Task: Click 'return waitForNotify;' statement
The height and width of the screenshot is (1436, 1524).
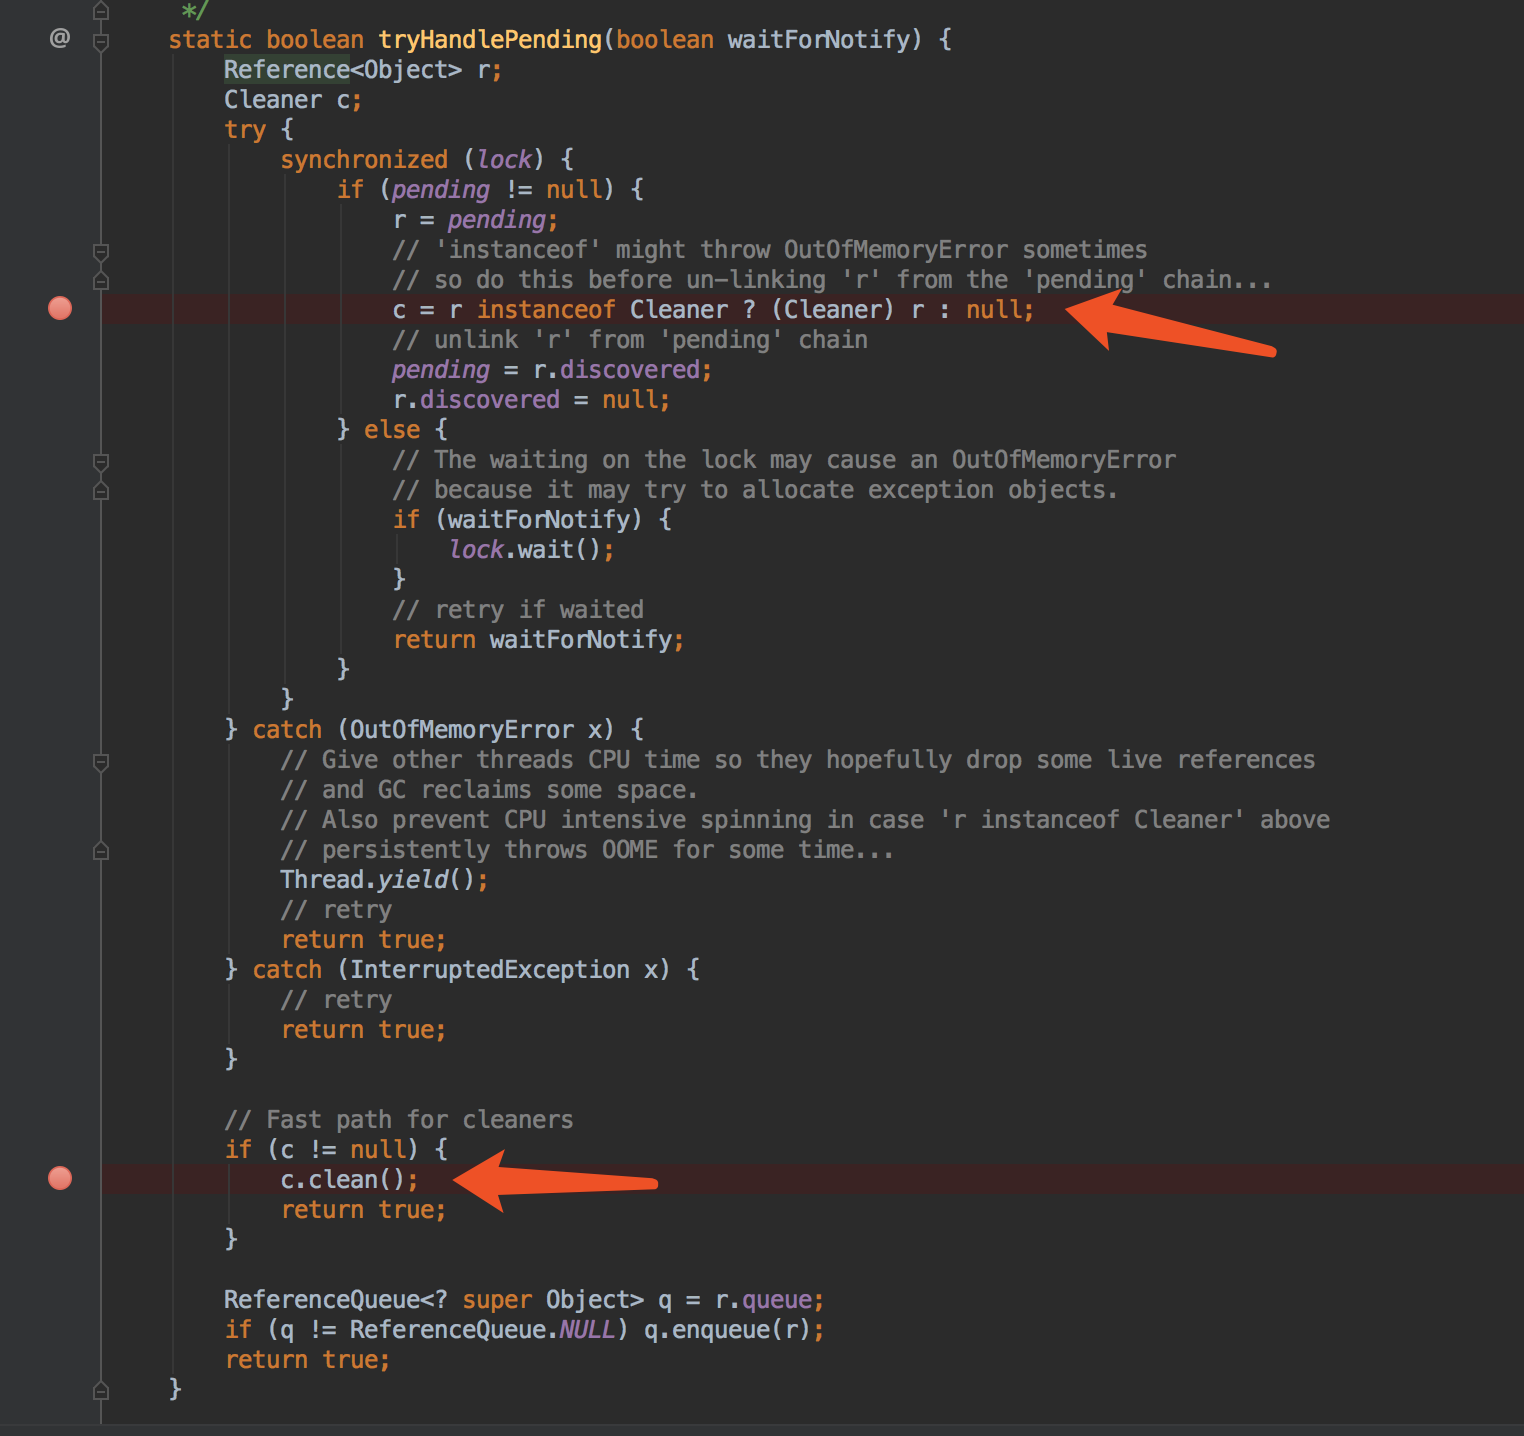Action: [538, 640]
